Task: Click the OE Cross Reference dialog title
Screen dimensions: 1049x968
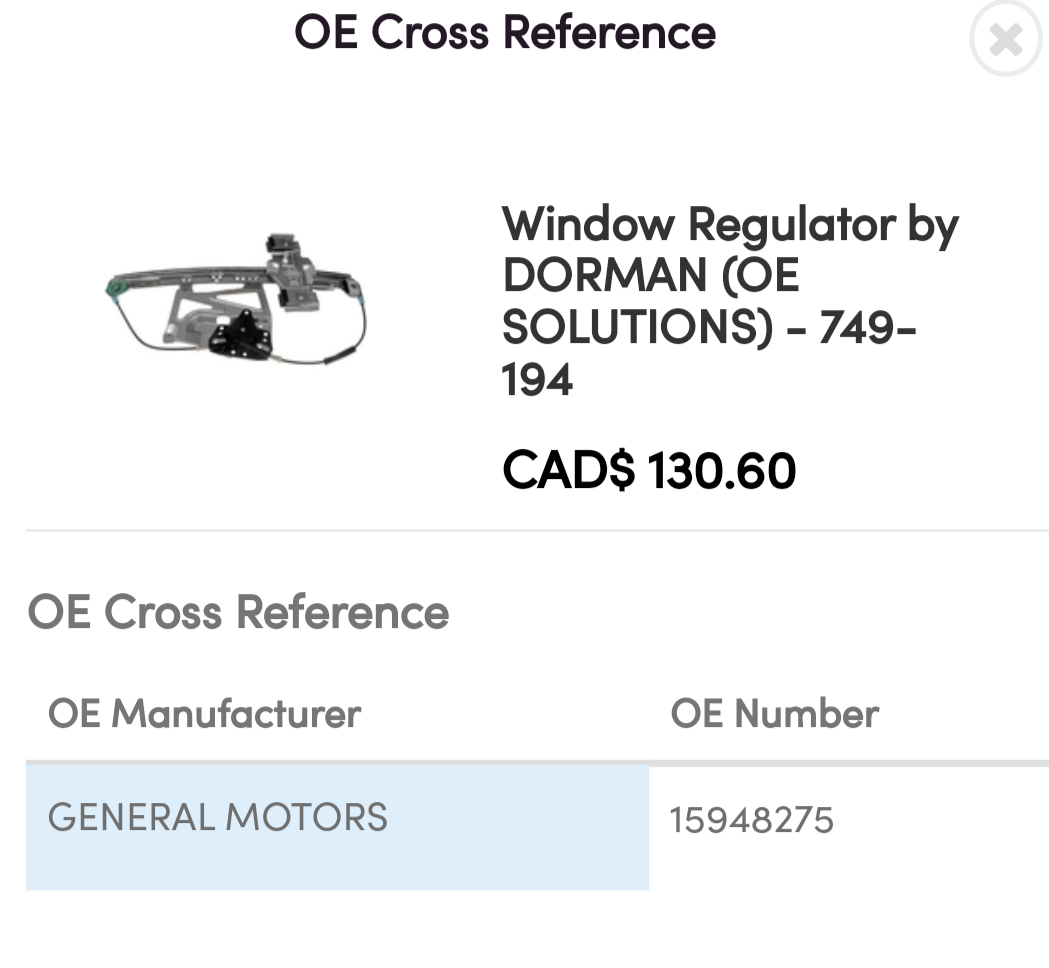Action: (505, 33)
